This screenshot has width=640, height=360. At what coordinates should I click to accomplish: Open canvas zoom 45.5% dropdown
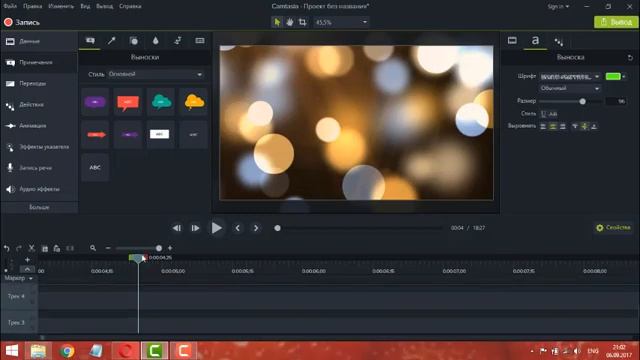[341, 22]
